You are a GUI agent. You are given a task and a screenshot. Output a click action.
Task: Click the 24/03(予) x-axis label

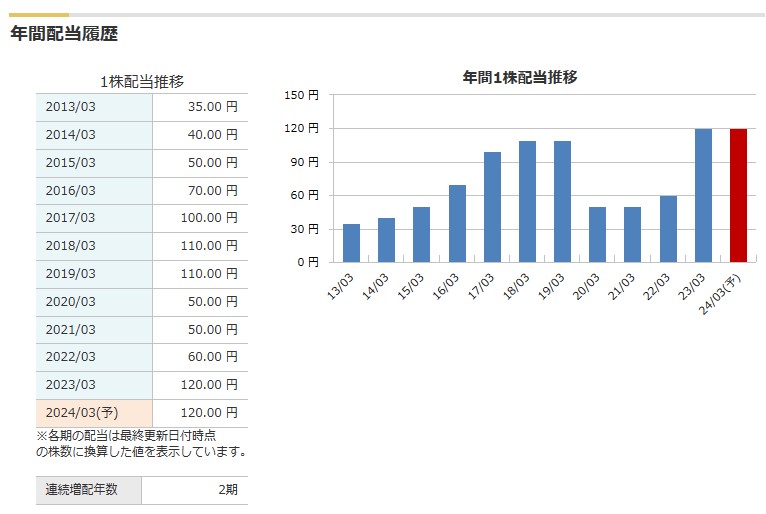click(x=720, y=294)
